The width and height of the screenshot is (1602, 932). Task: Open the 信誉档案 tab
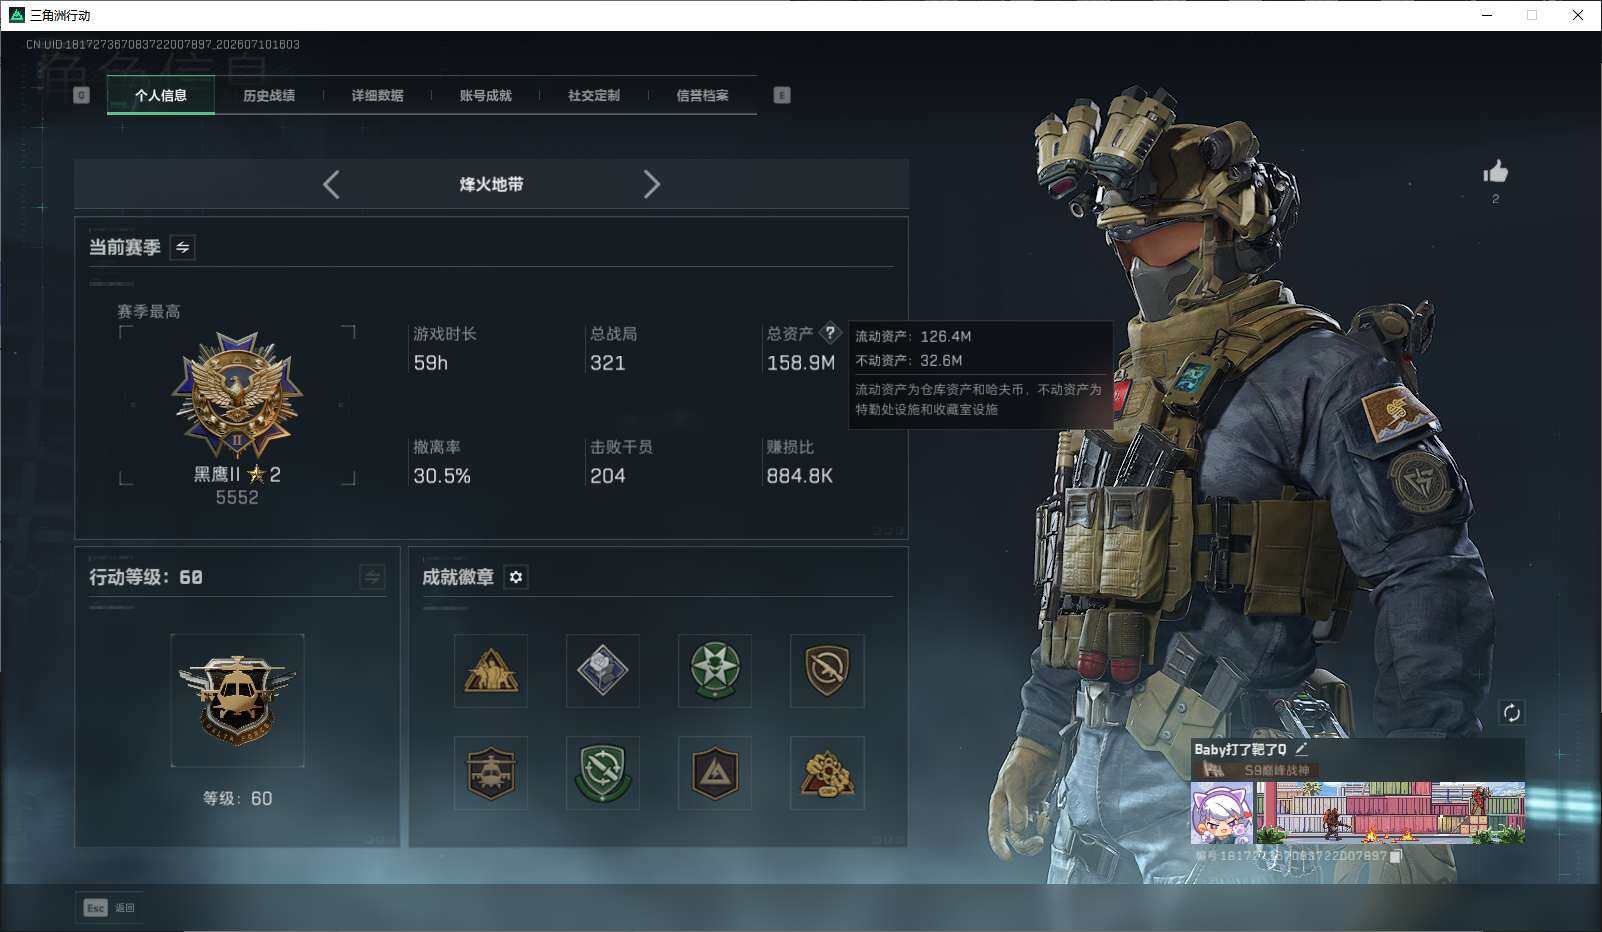[702, 95]
